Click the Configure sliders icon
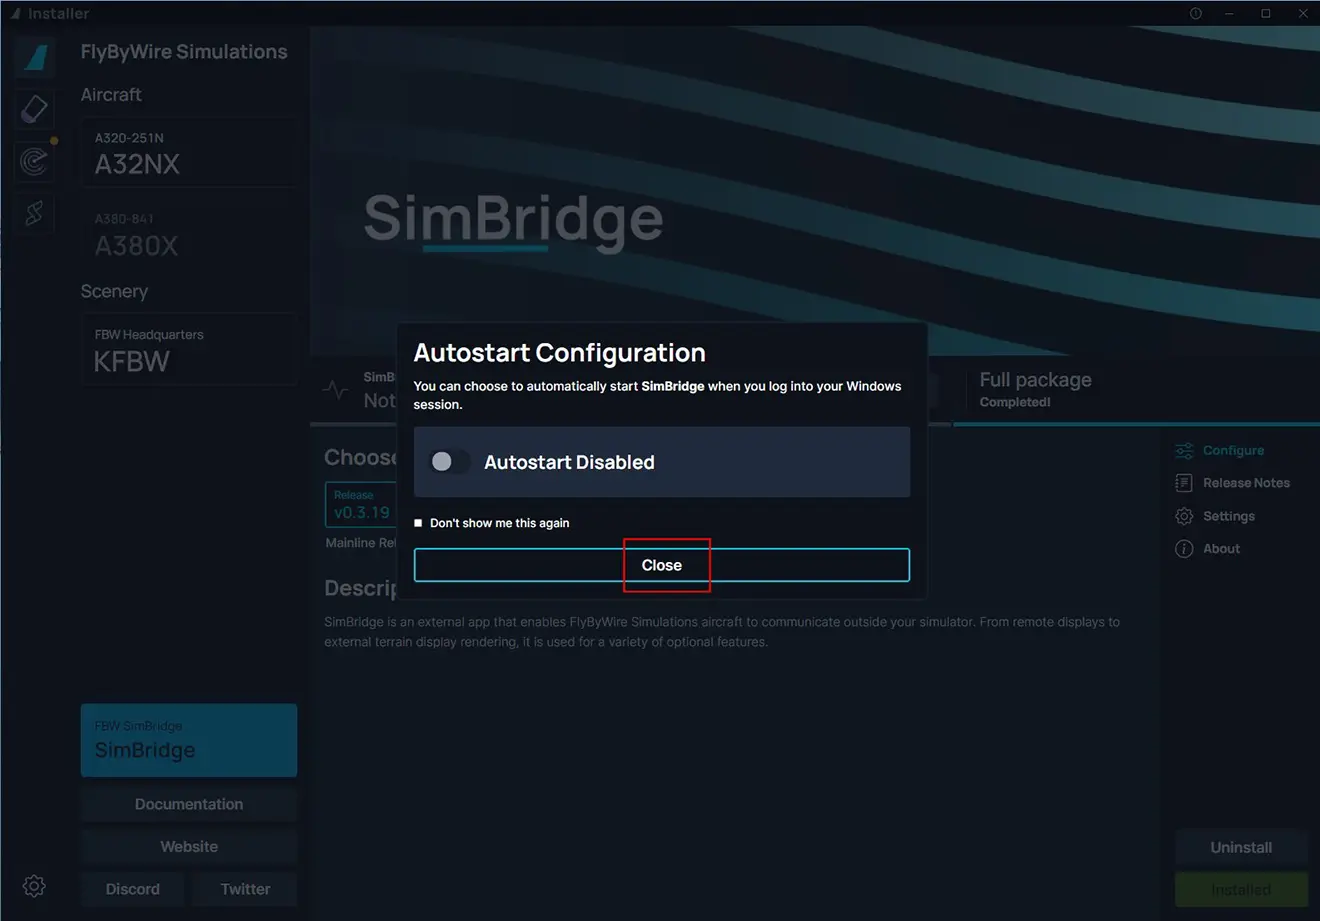1320x921 pixels. pos(1184,451)
